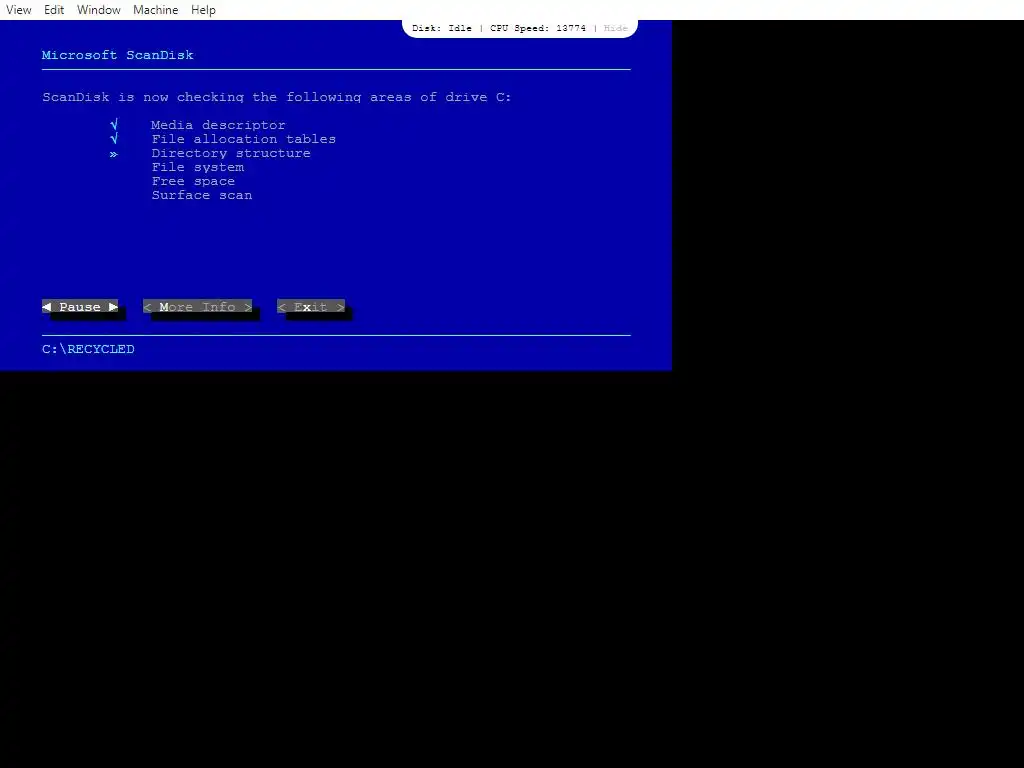Image resolution: width=1024 pixels, height=768 pixels.
Task: Select the File system line
Action: (198, 167)
